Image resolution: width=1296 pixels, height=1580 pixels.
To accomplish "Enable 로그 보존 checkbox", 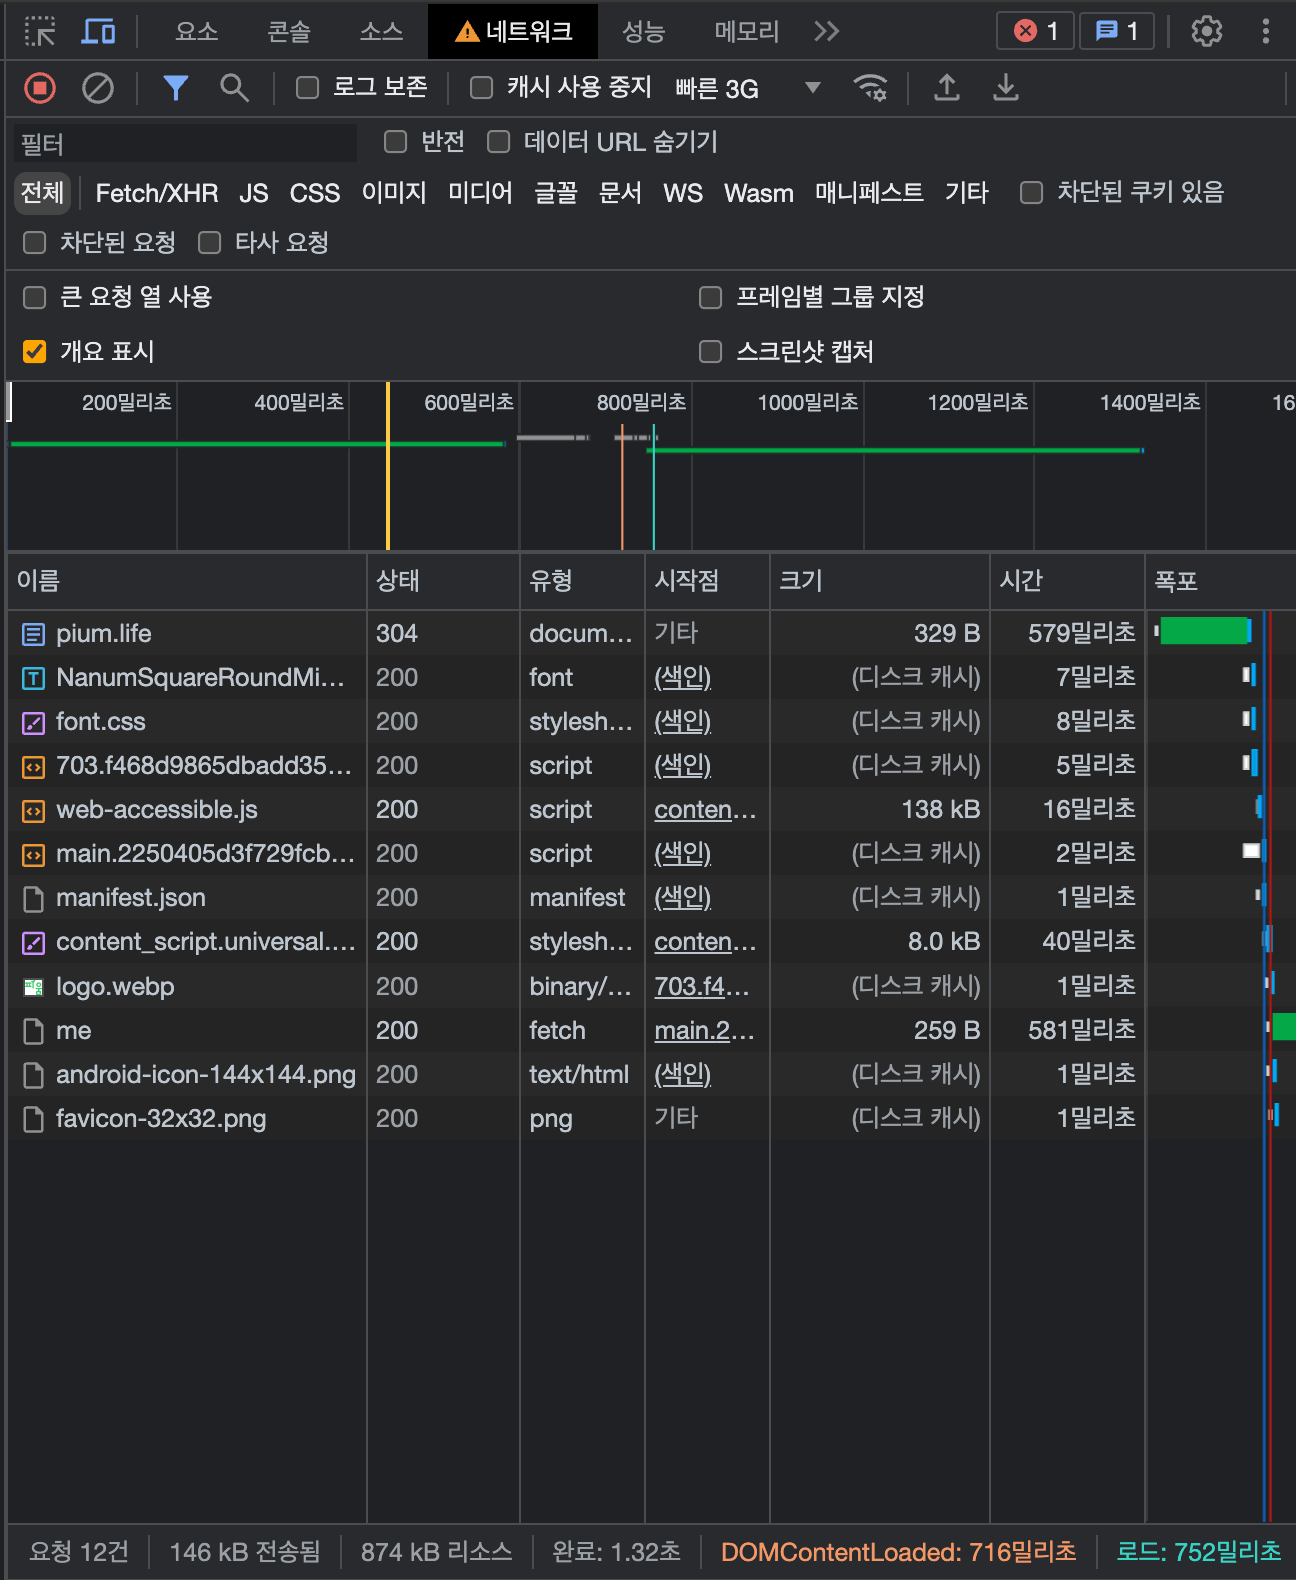I will 308,88.
